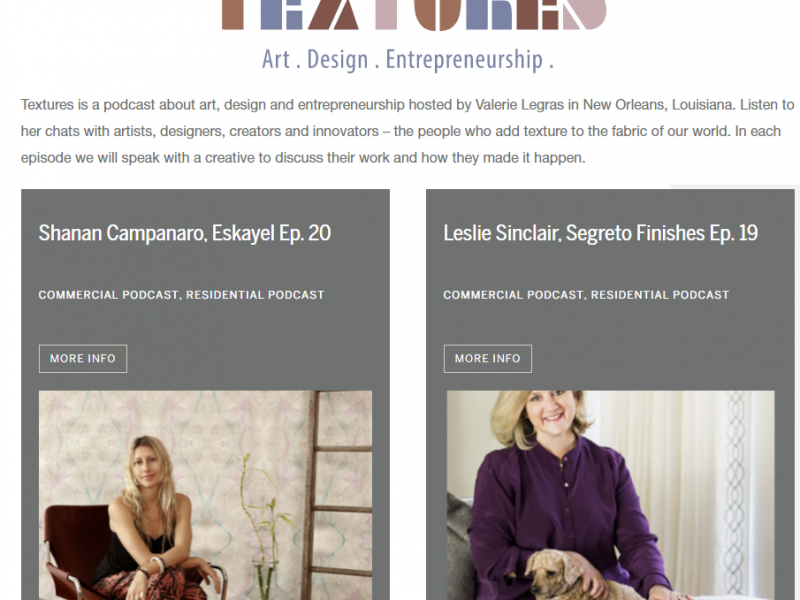Open the Leslie Sinclair, Segreto Finishes Ep. 19 title
The image size is (800, 600).
coord(601,233)
